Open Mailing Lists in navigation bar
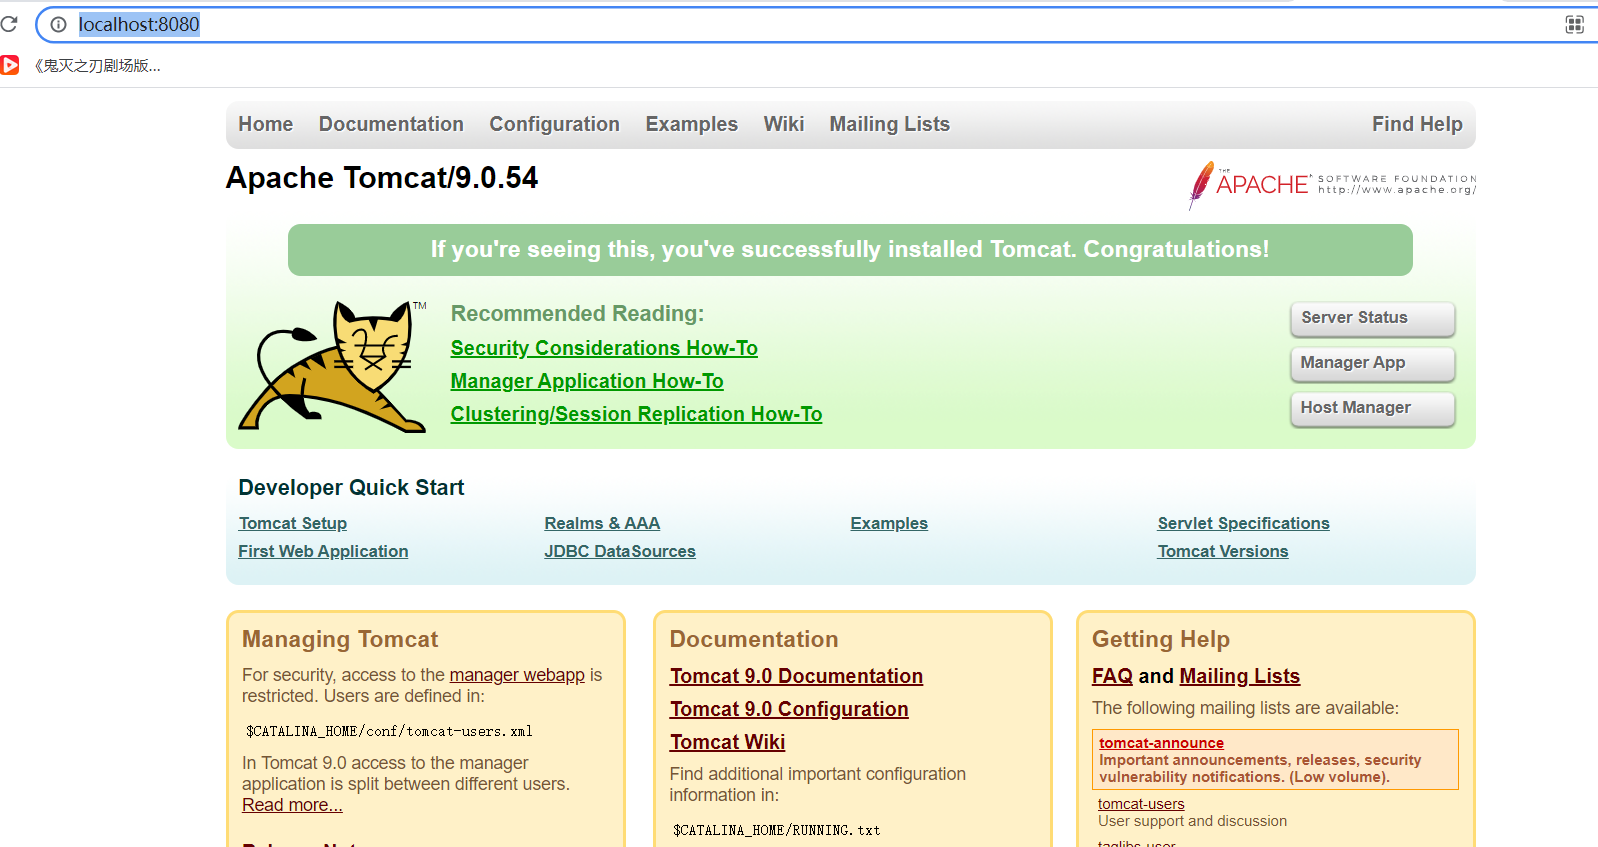This screenshot has width=1598, height=847. click(x=889, y=124)
